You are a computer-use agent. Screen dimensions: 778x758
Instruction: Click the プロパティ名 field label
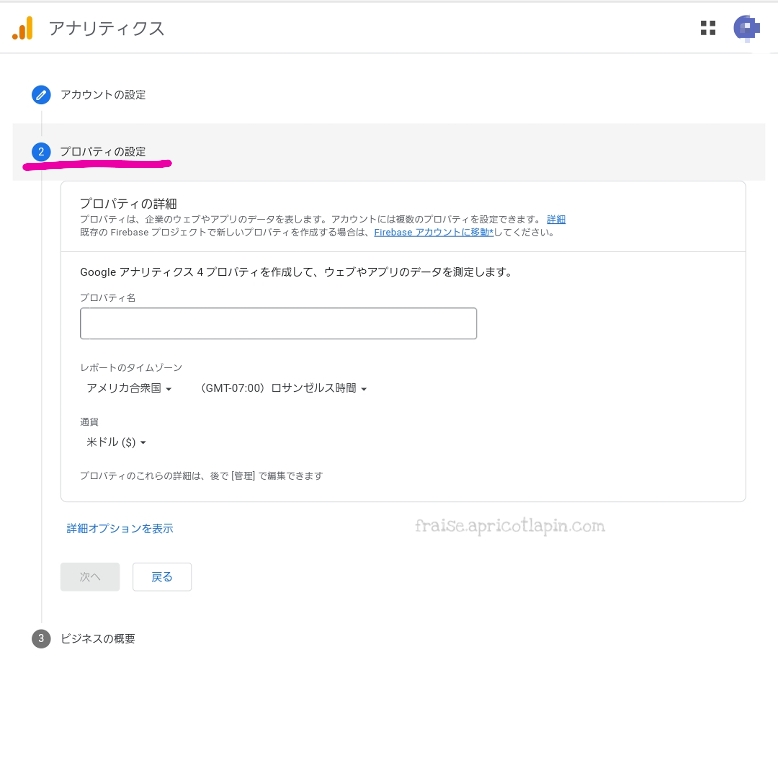[108, 297]
